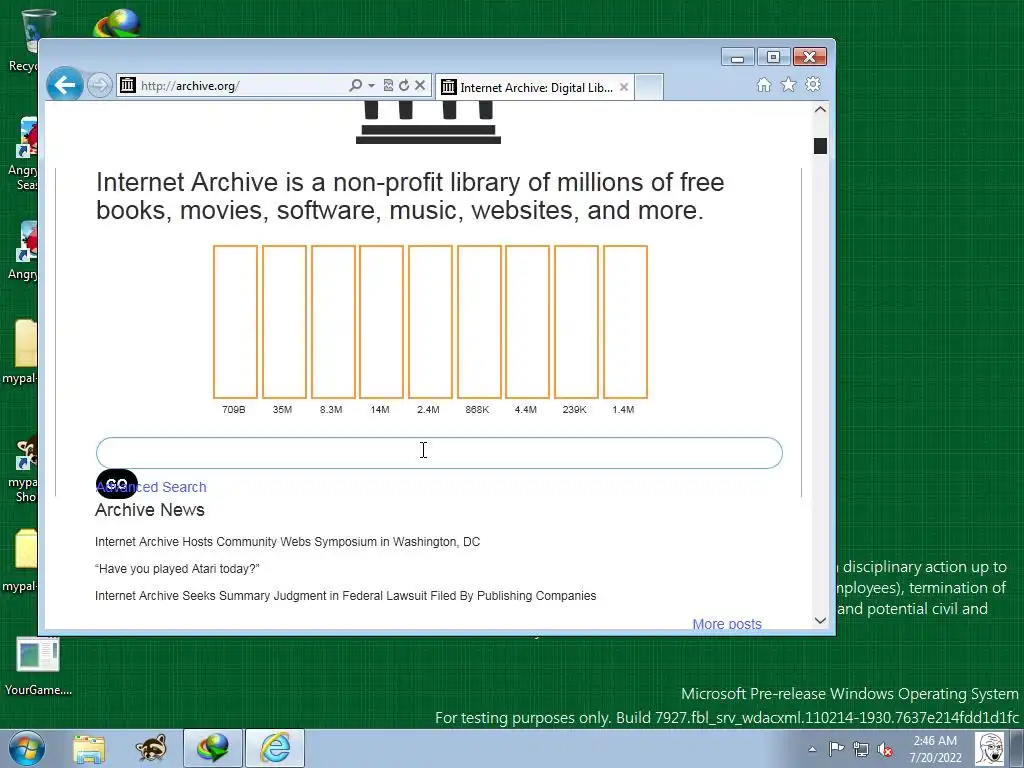The width and height of the screenshot is (1024, 768).
Task: Show hidden tray icons arrow
Action: tap(812, 749)
